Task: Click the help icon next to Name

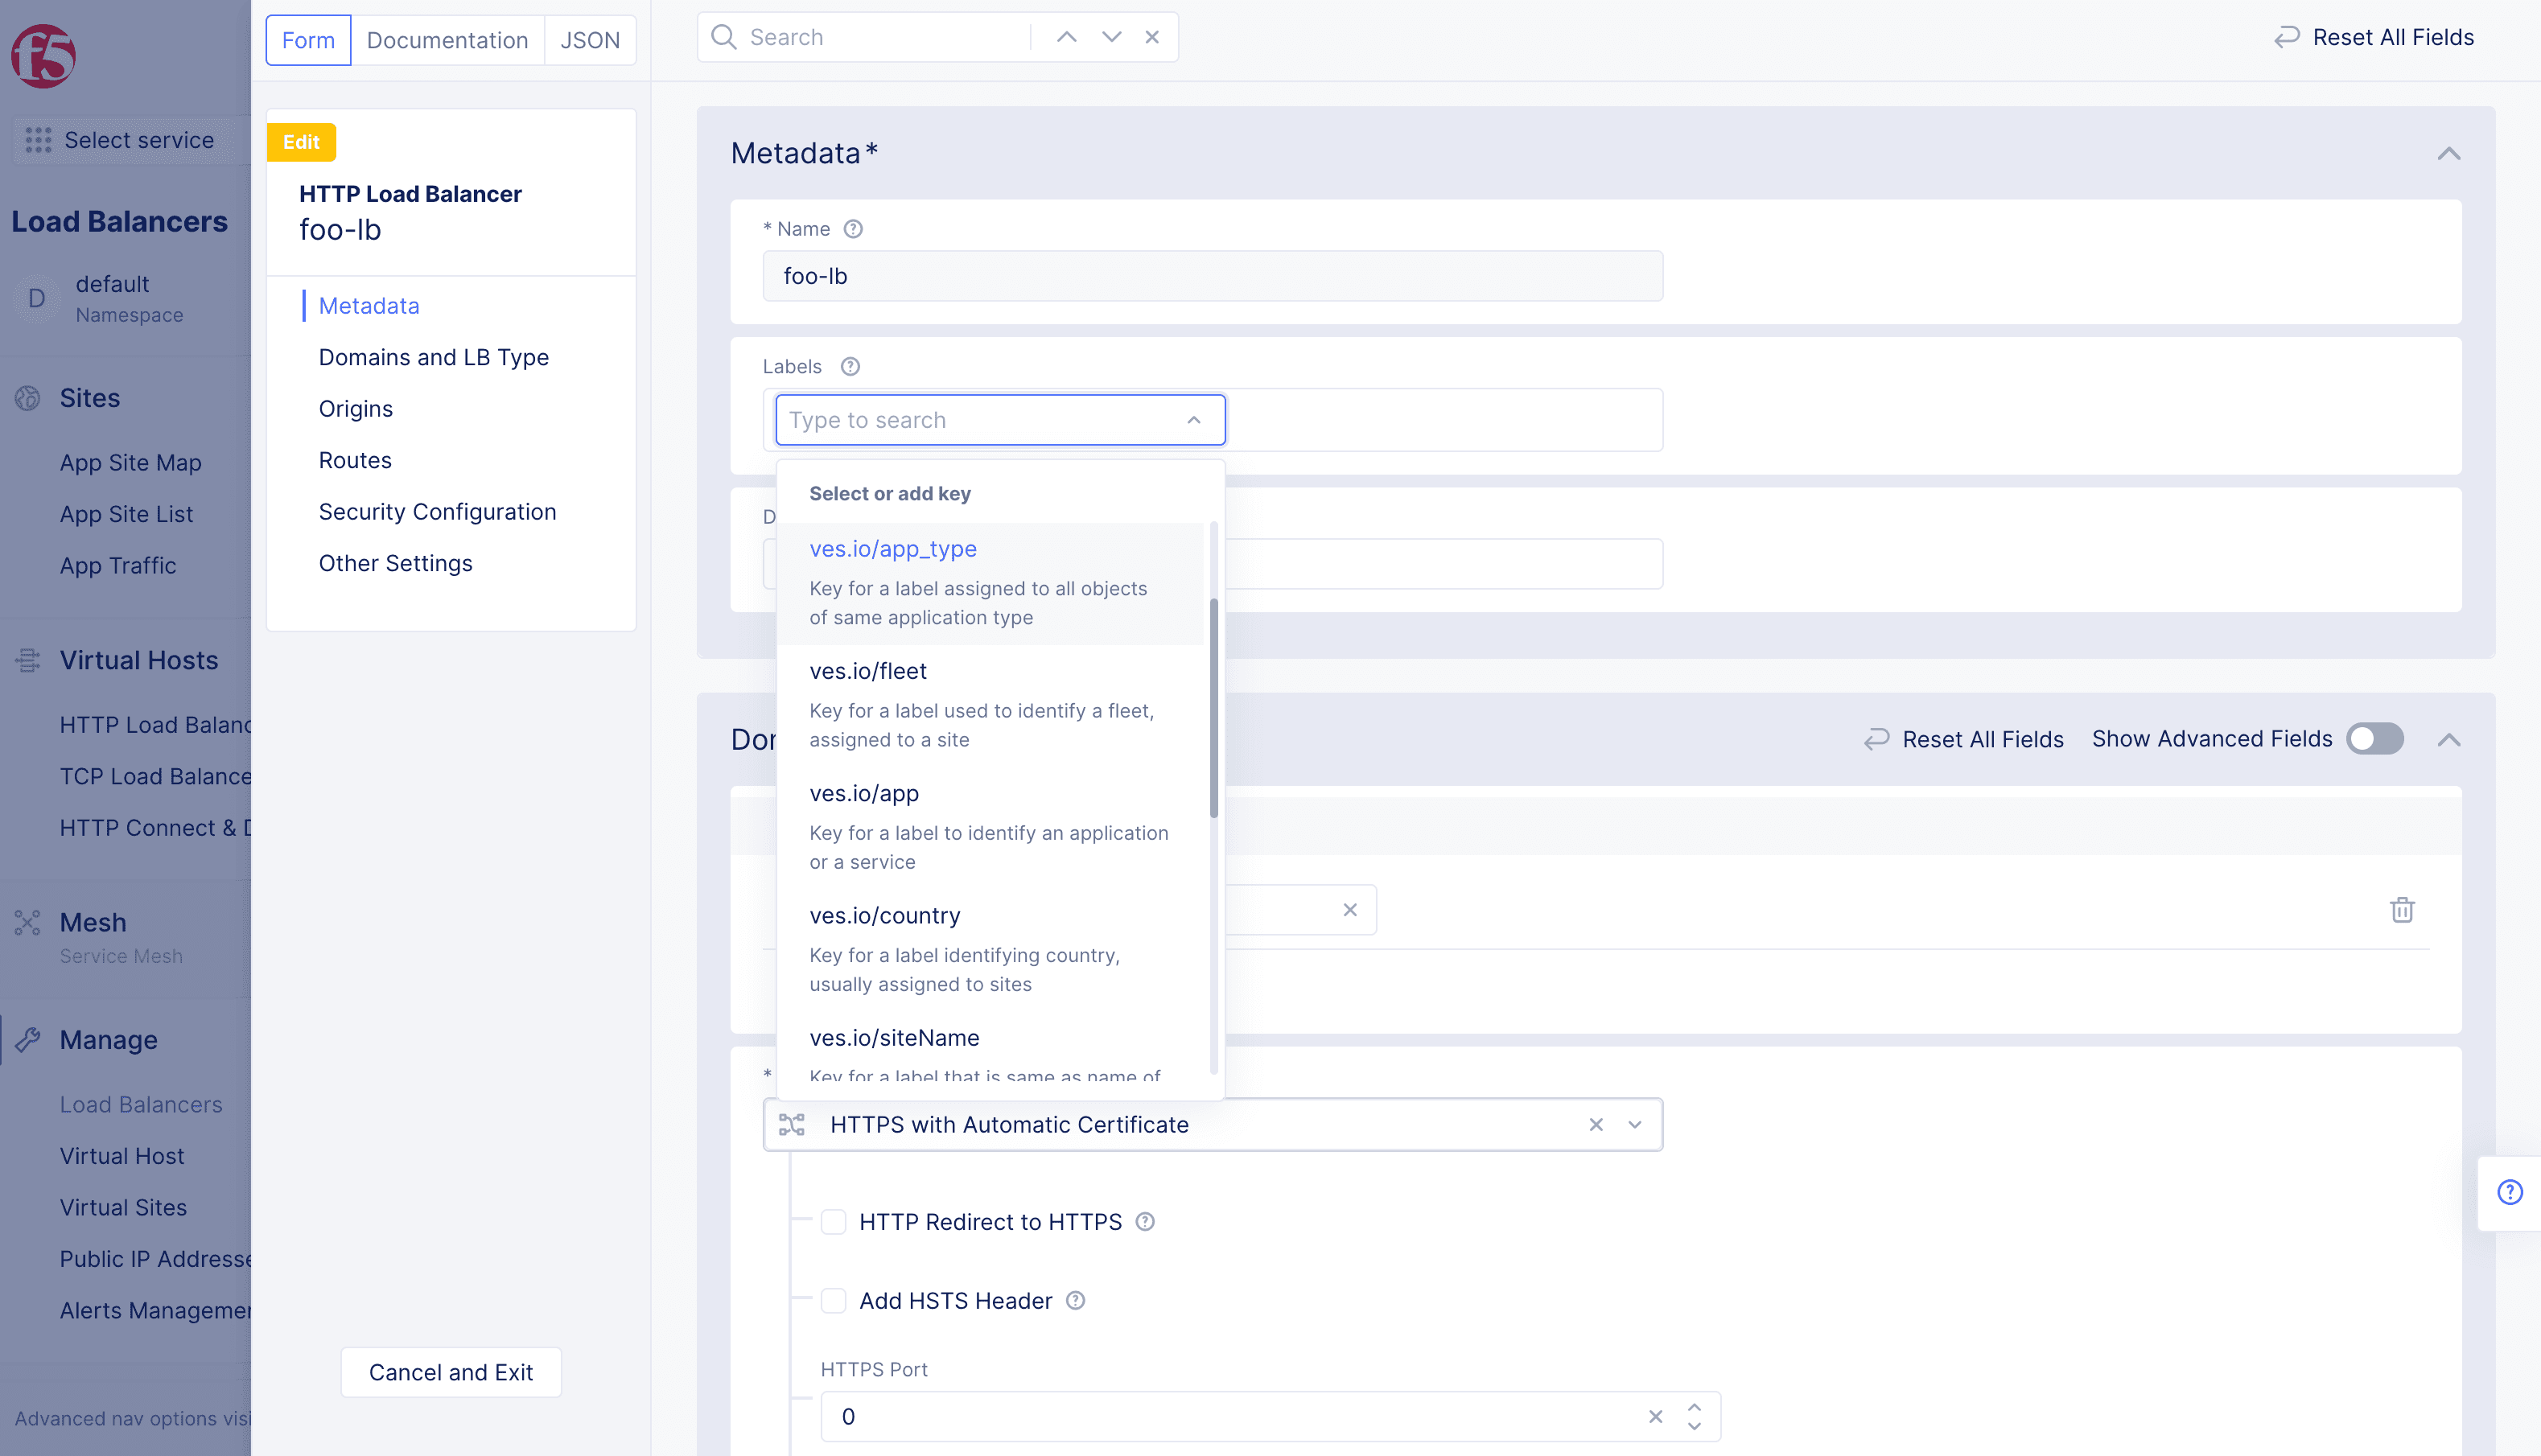Action: click(853, 229)
